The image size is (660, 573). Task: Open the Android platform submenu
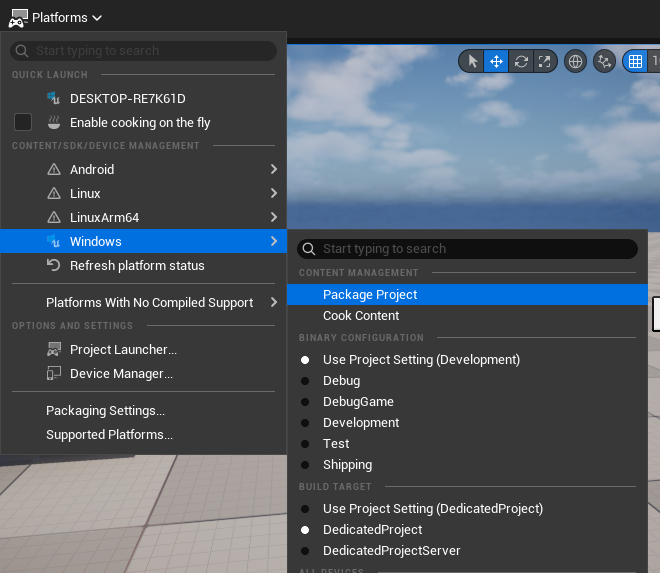click(x=144, y=169)
